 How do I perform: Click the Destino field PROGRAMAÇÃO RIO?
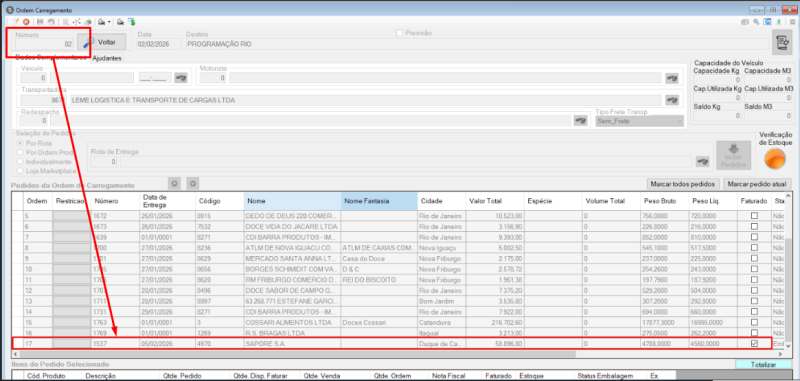click(477, 44)
